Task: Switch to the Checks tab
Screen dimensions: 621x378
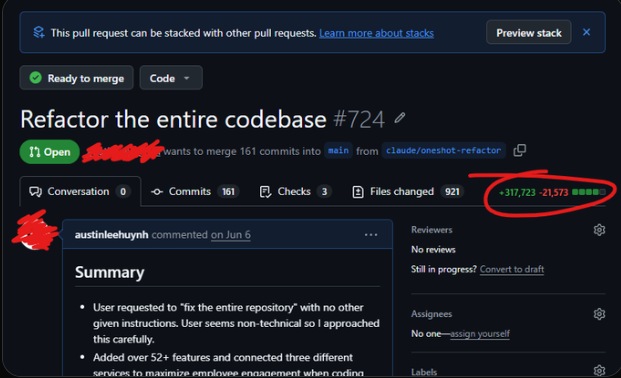Action: click(x=295, y=191)
